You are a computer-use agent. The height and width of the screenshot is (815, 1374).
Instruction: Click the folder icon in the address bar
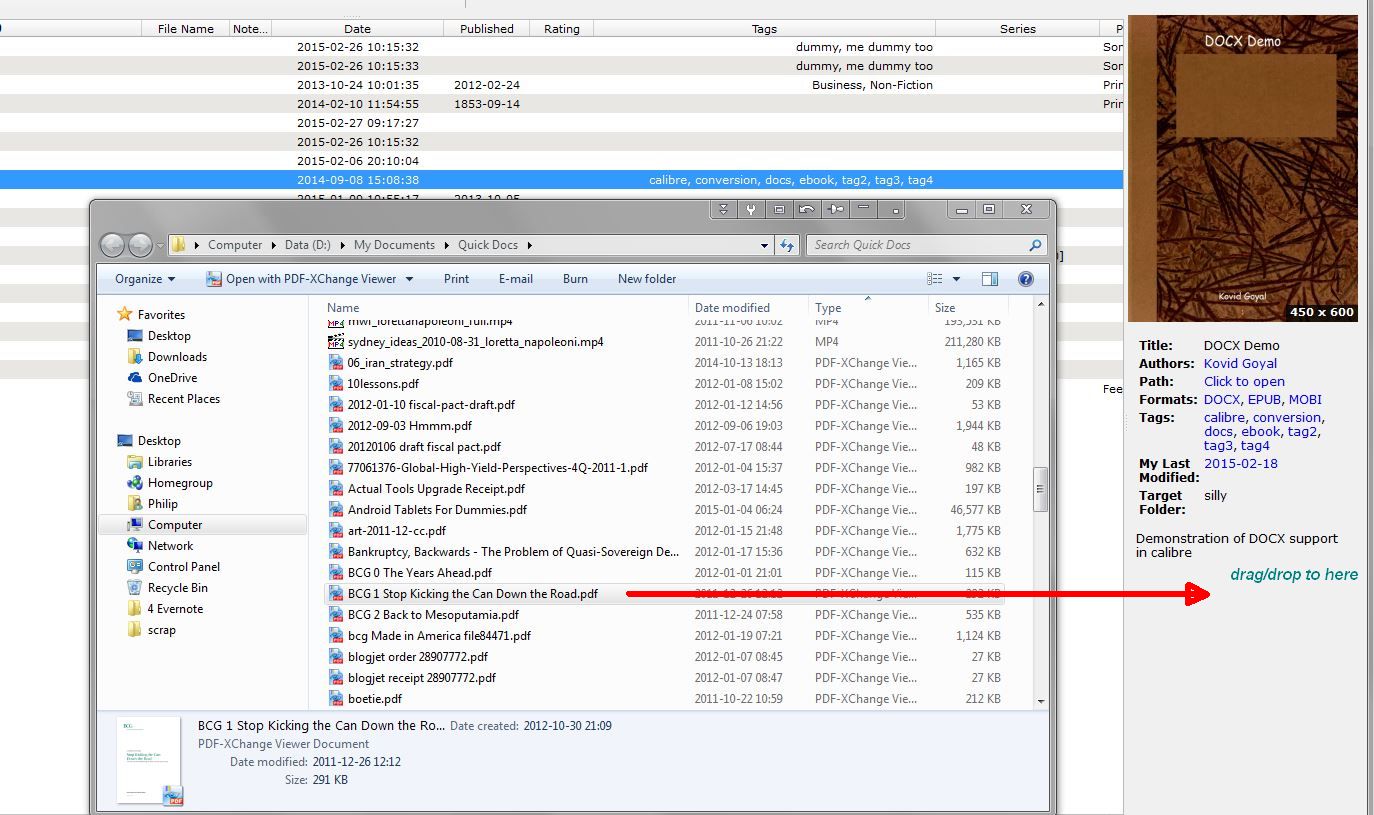coord(178,245)
